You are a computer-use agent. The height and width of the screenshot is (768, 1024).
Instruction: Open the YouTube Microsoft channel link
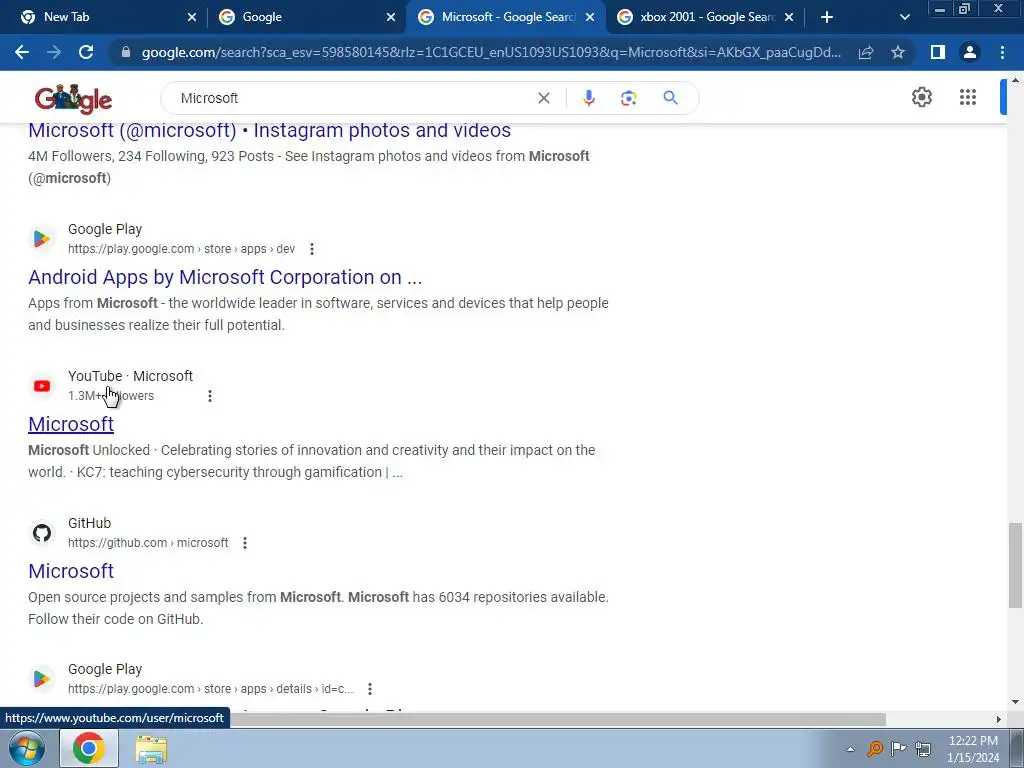(71, 424)
